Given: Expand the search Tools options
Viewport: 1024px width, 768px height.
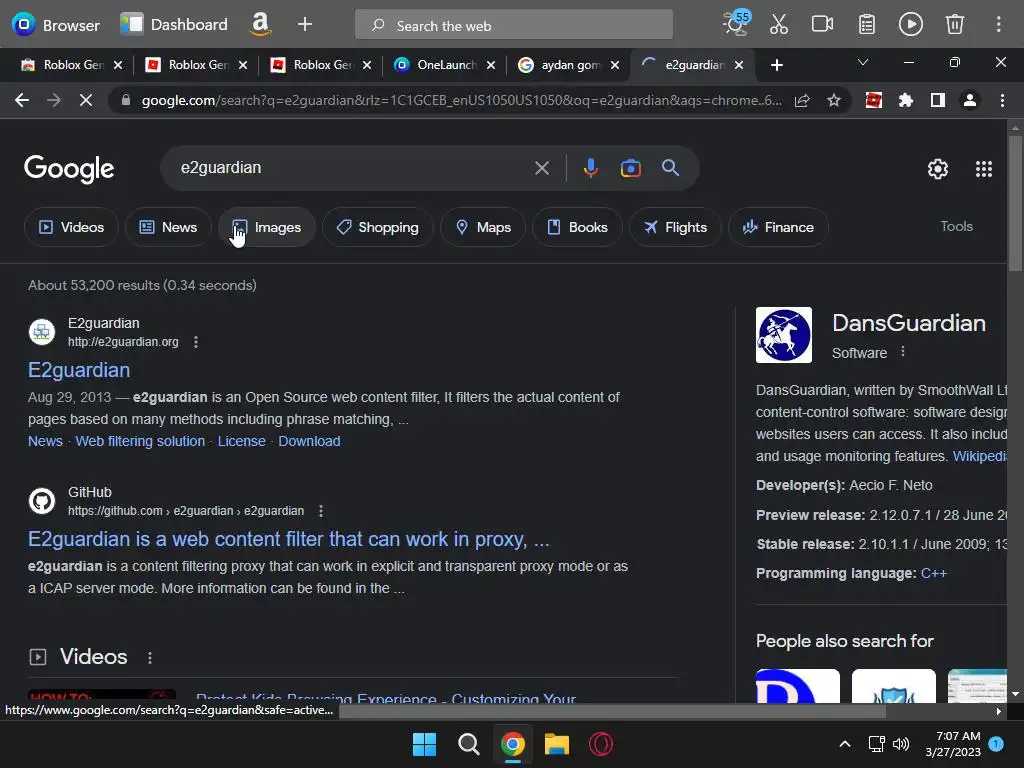Looking at the screenshot, I should (956, 227).
